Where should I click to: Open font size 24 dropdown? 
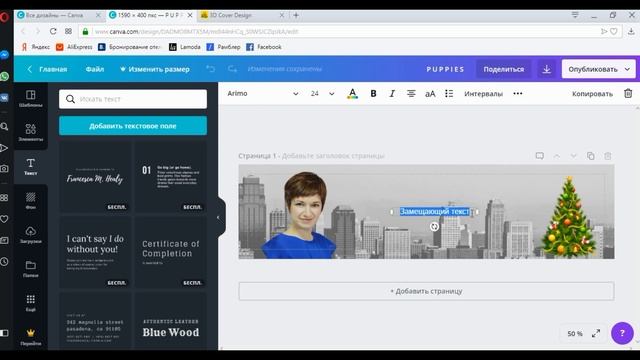coord(322,93)
